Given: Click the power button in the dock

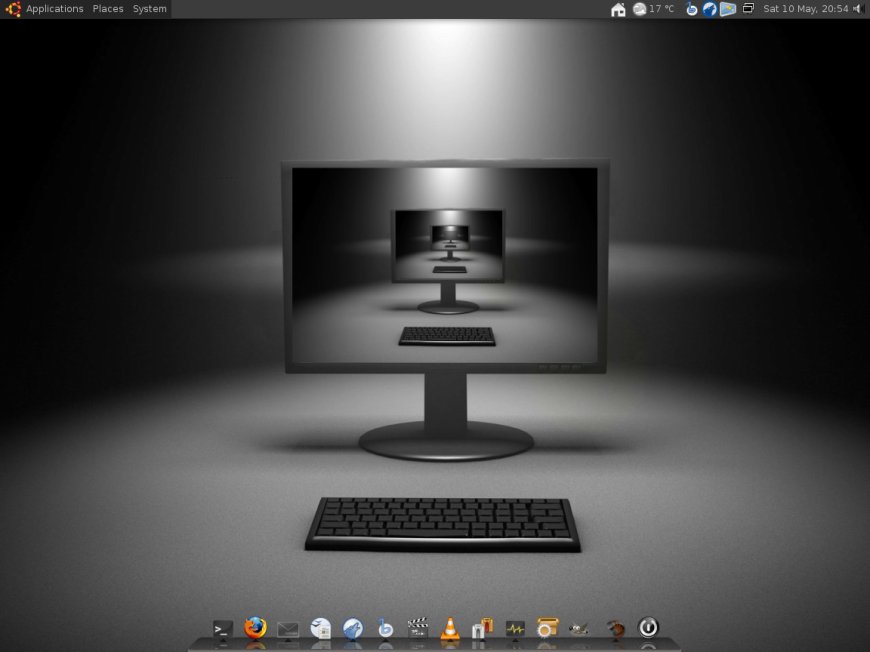Looking at the screenshot, I should [648, 628].
